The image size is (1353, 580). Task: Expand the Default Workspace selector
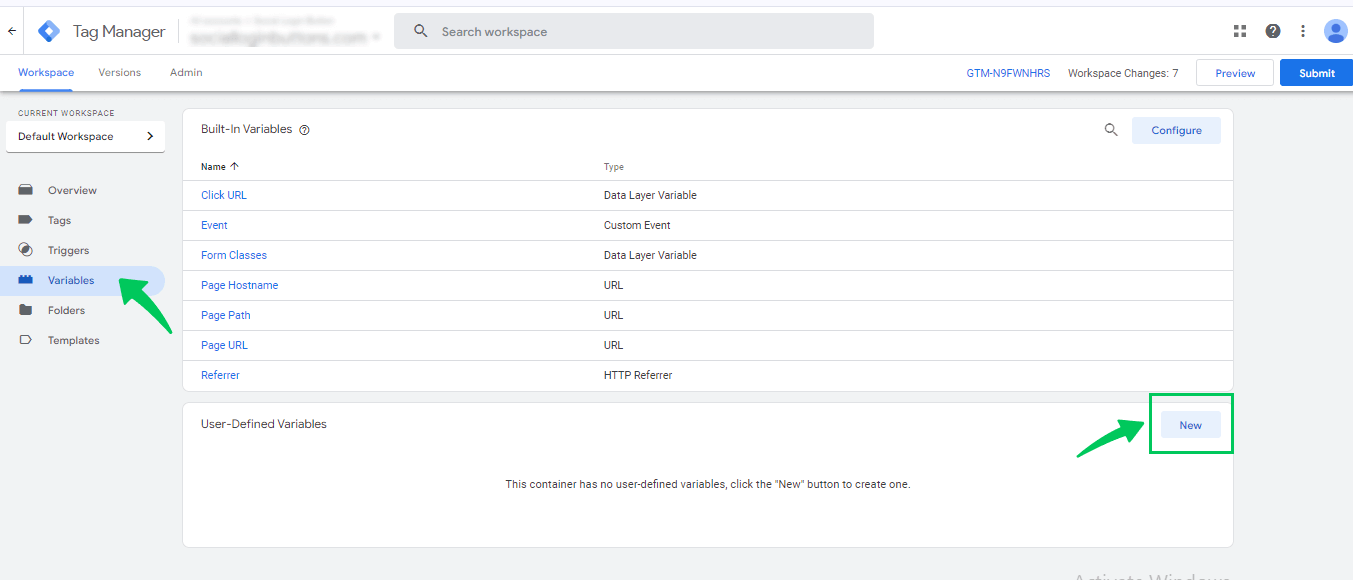click(85, 136)
